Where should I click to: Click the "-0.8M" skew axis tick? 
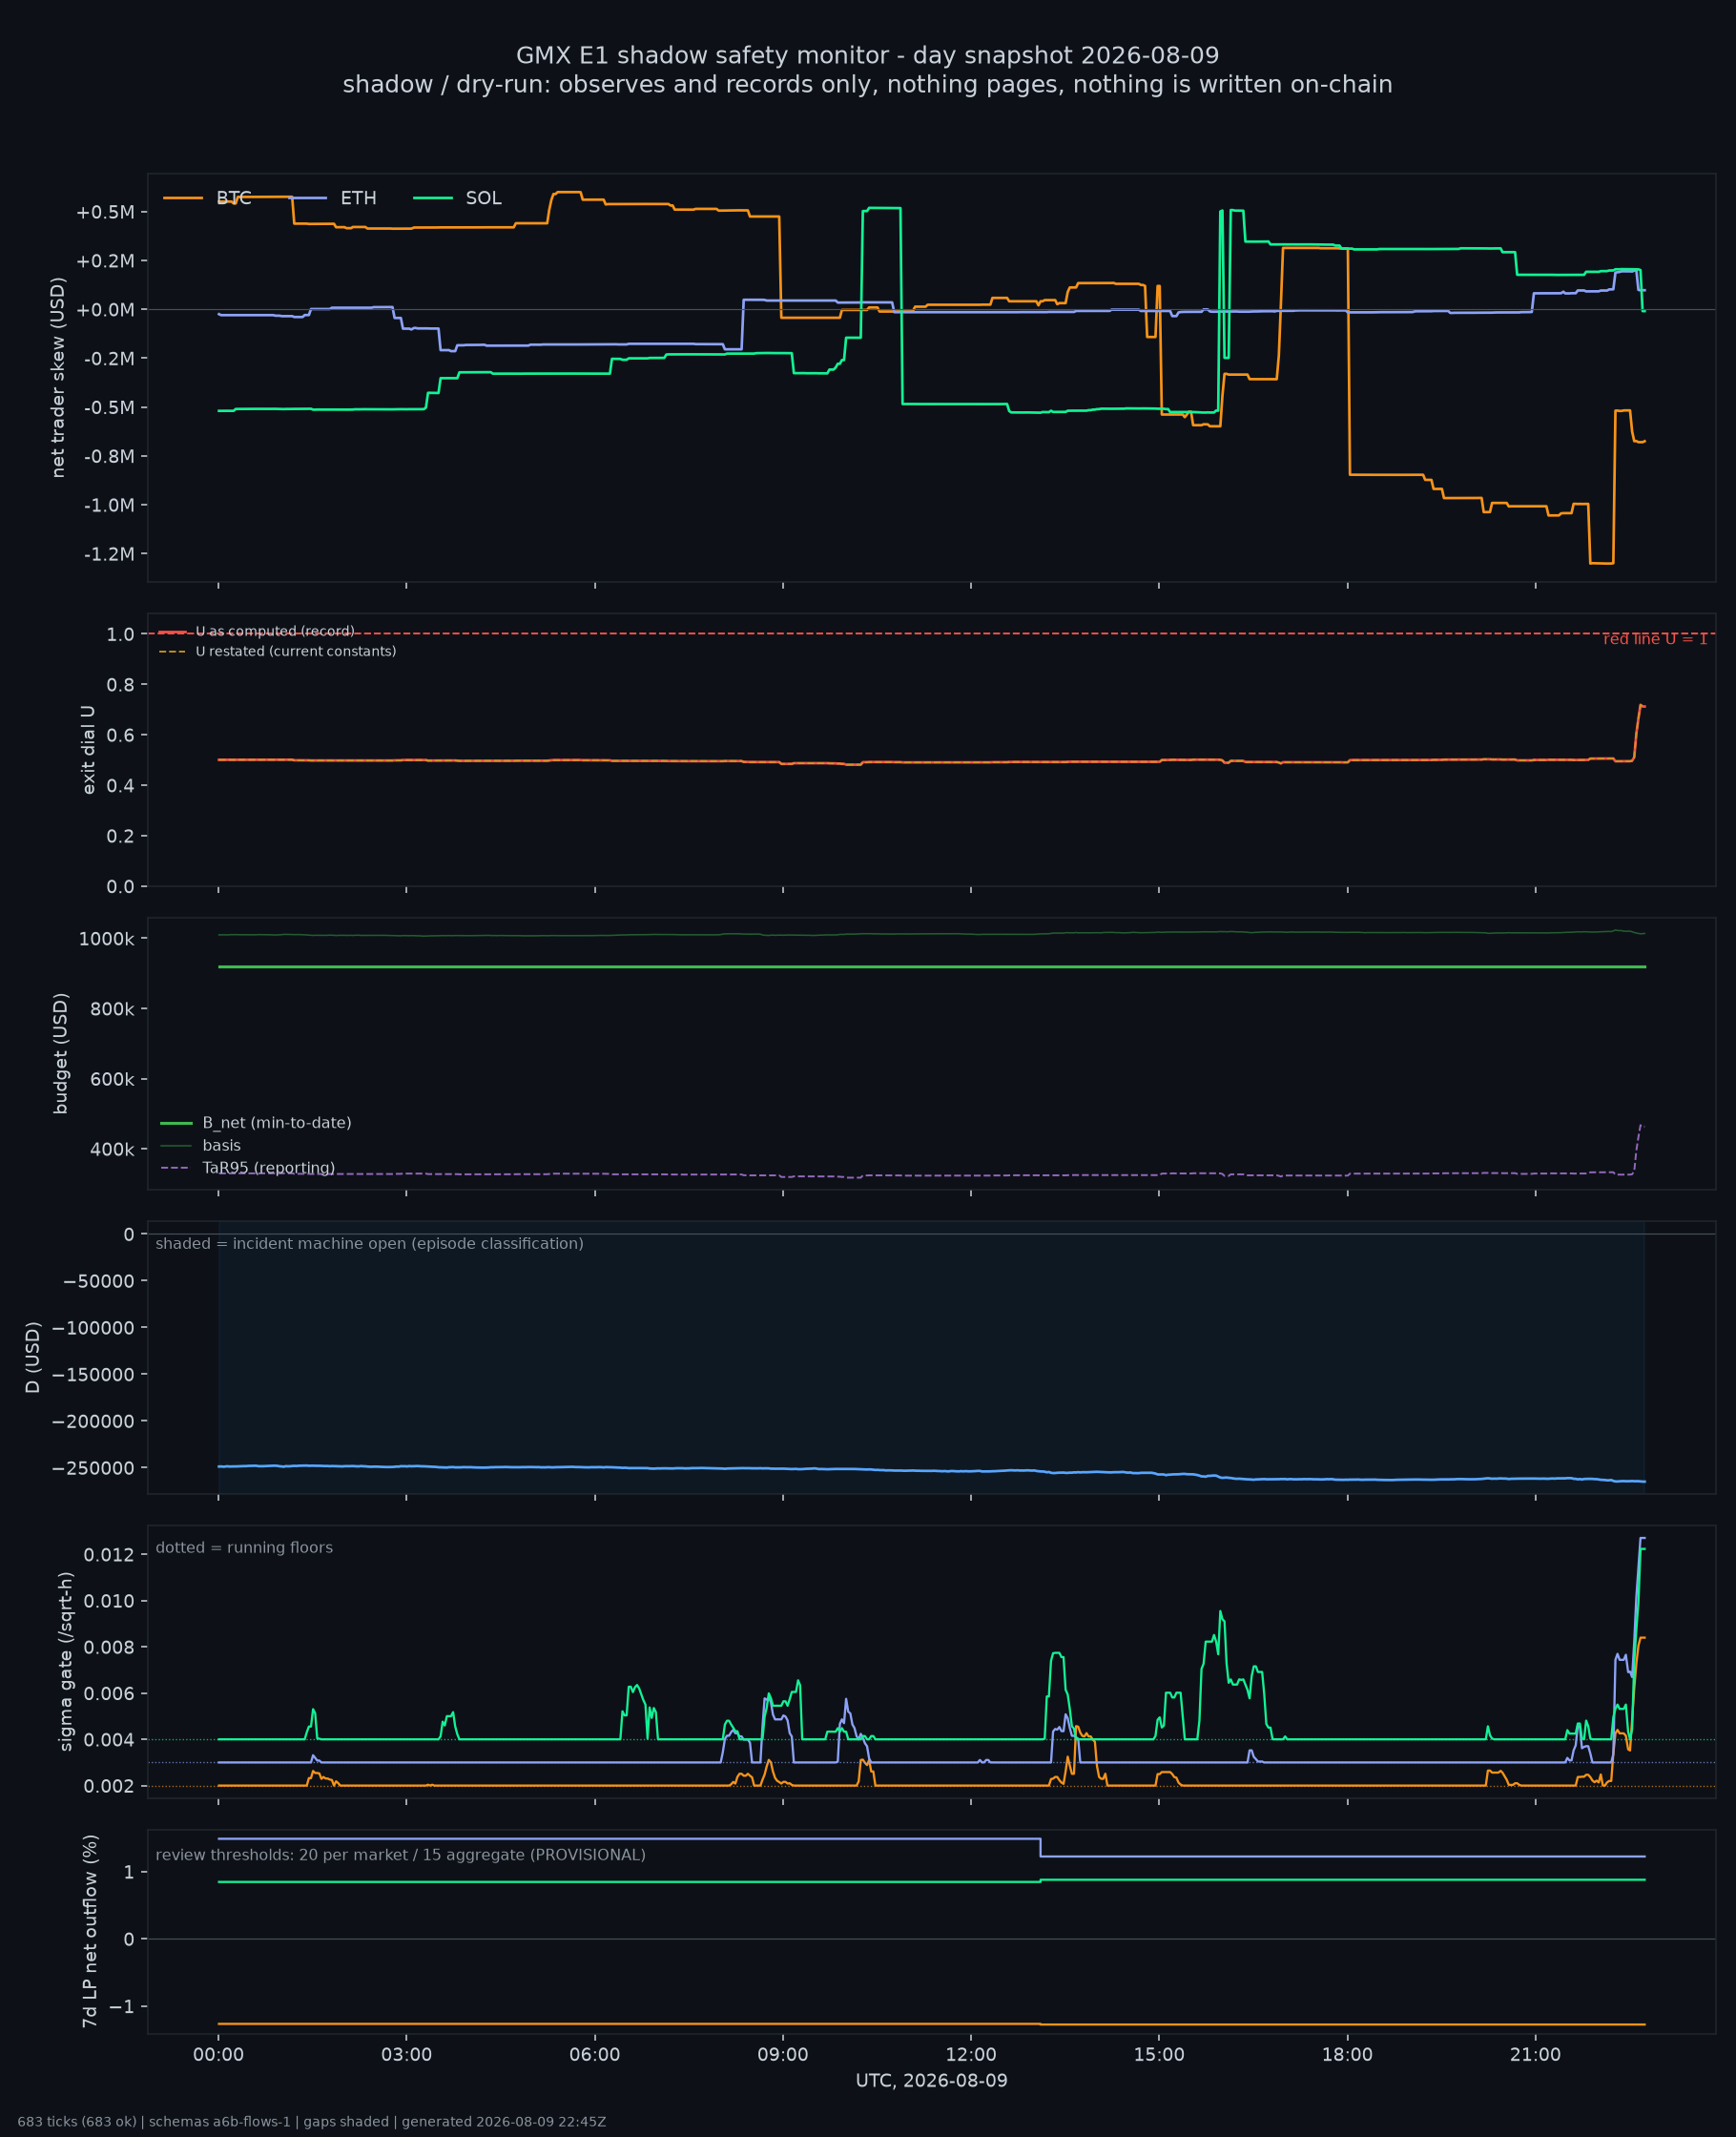109,456
